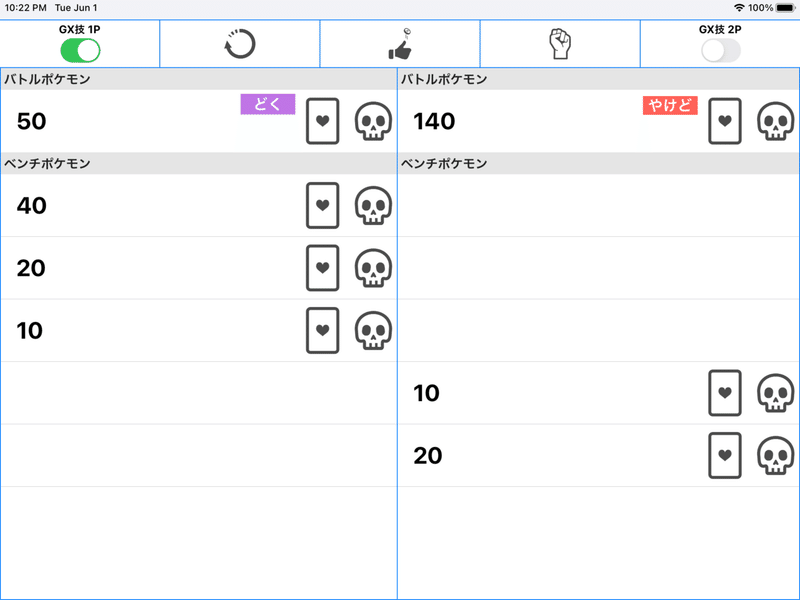The image size is (800, 600).
Task: Tap the raised fist icon
Action: tap(560, 44)
